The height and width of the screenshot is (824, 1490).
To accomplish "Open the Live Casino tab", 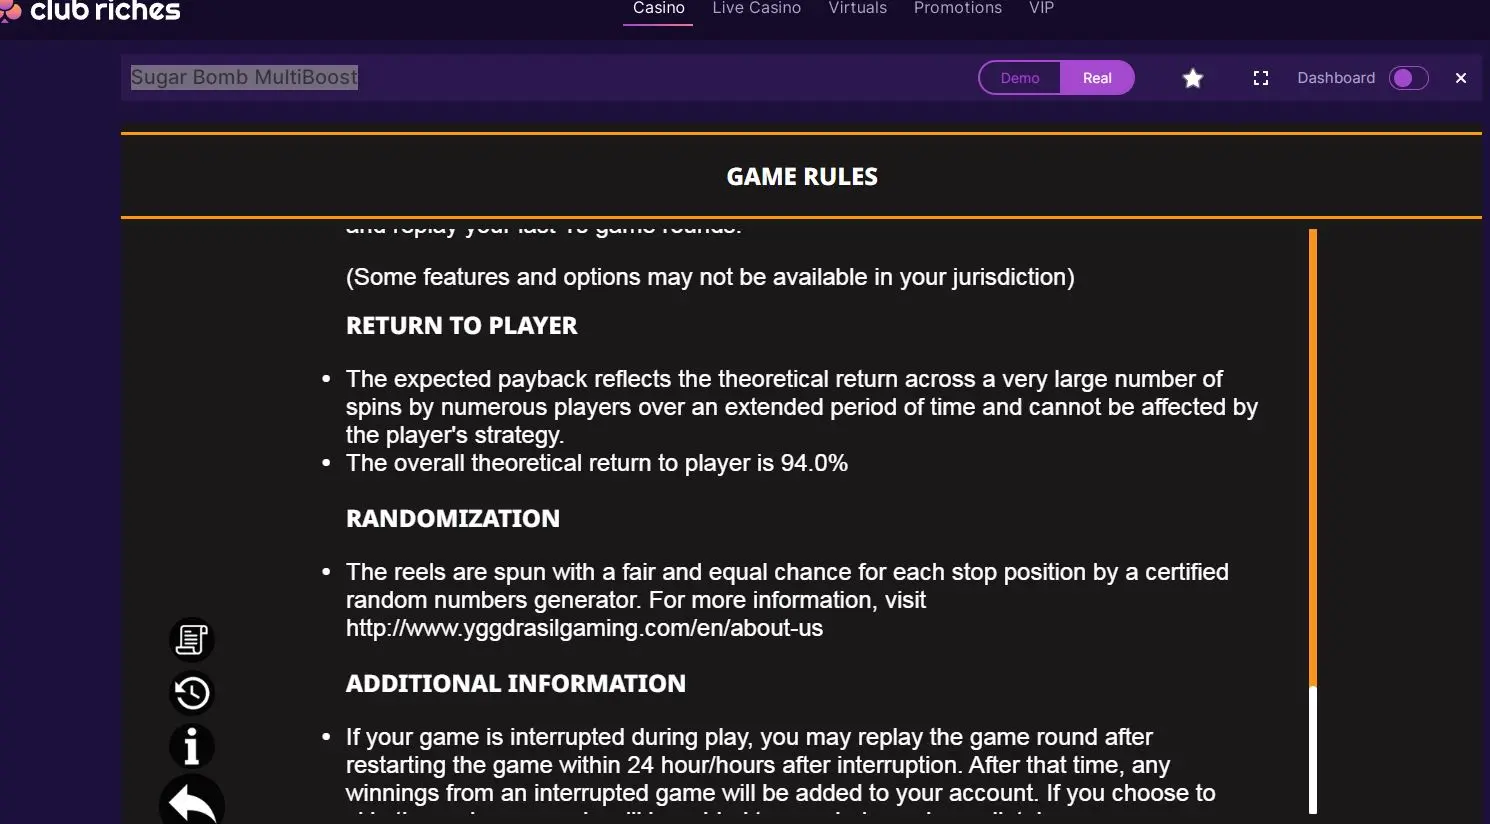I will [756, 9].
